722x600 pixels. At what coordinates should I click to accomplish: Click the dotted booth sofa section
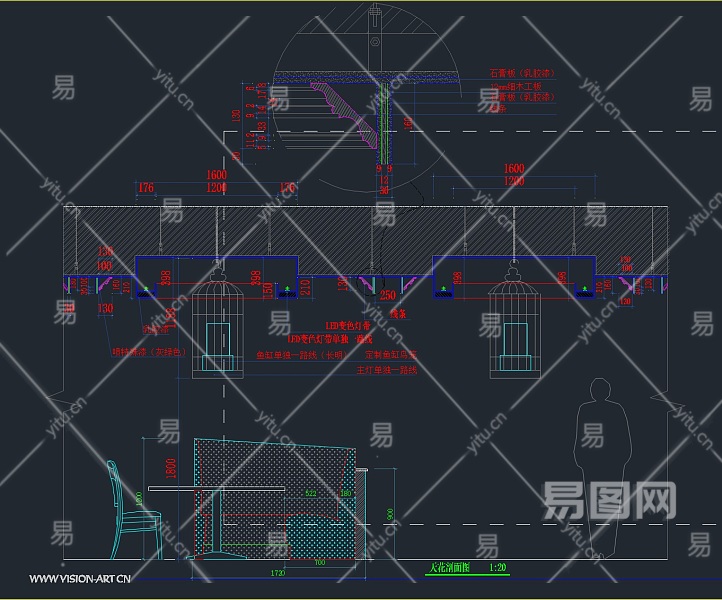pyautogui.click(x=276, y=499)
